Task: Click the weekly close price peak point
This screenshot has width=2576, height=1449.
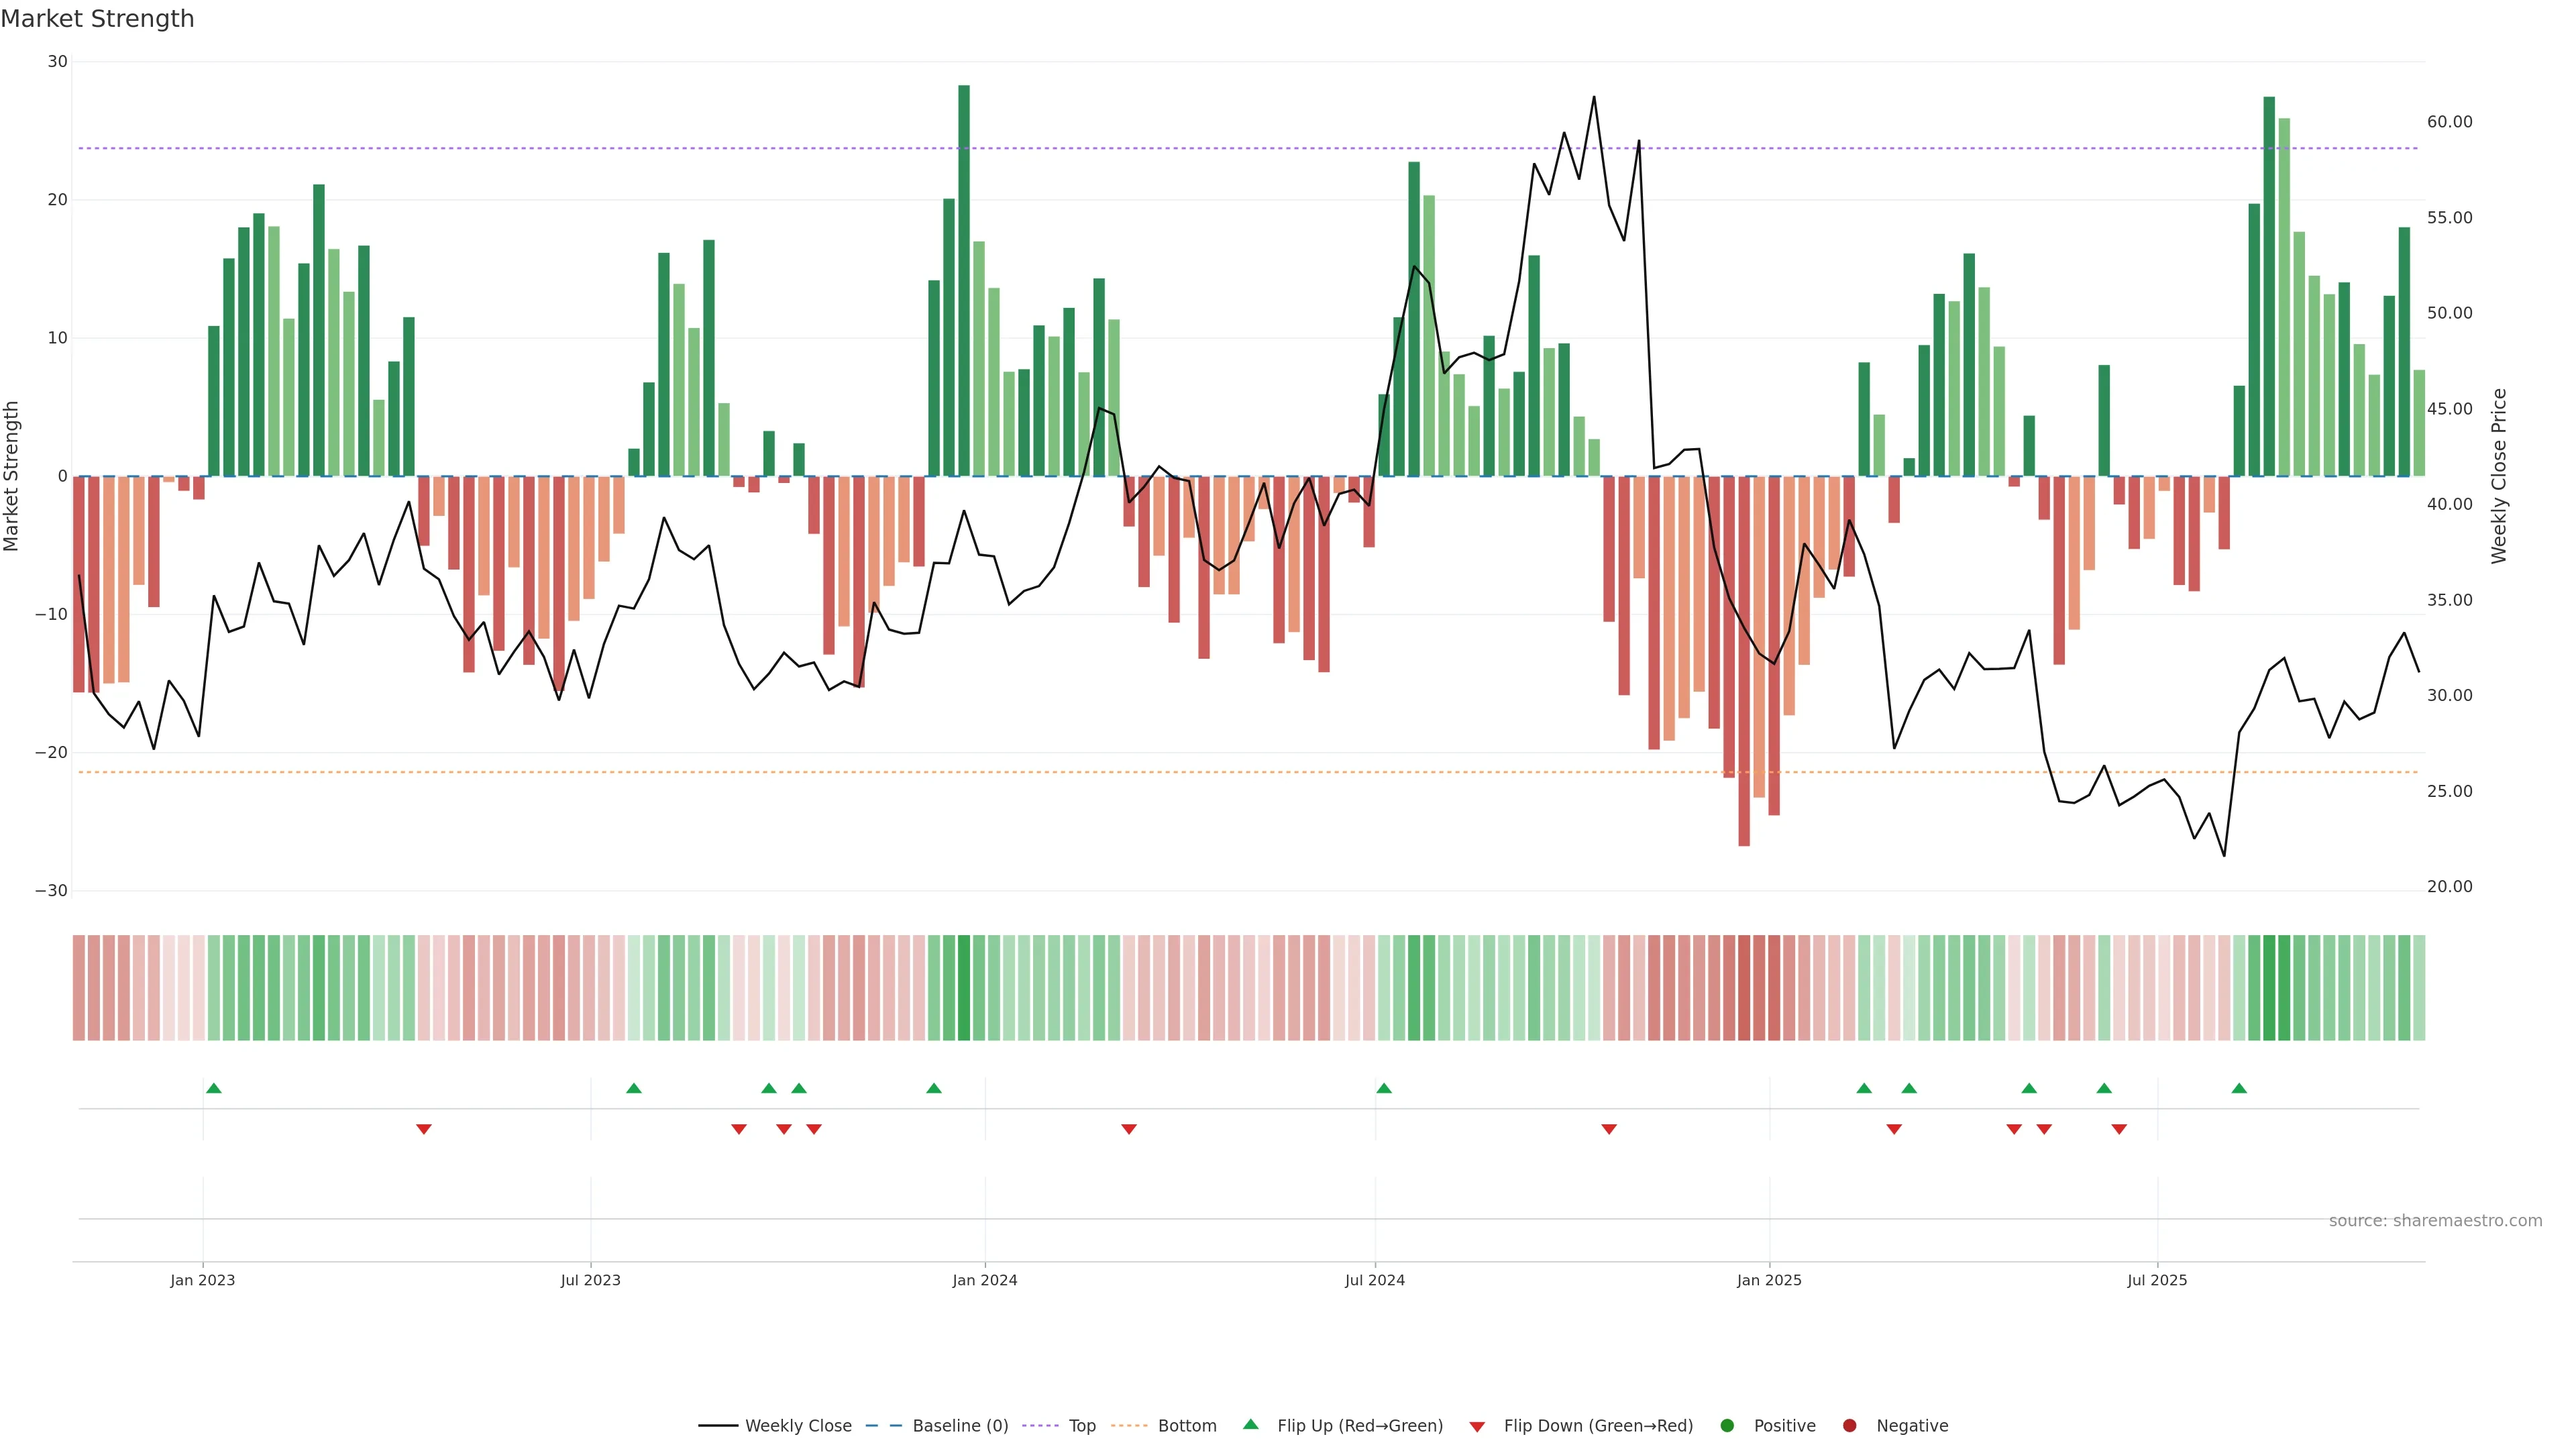Action: click(1593, 97)
